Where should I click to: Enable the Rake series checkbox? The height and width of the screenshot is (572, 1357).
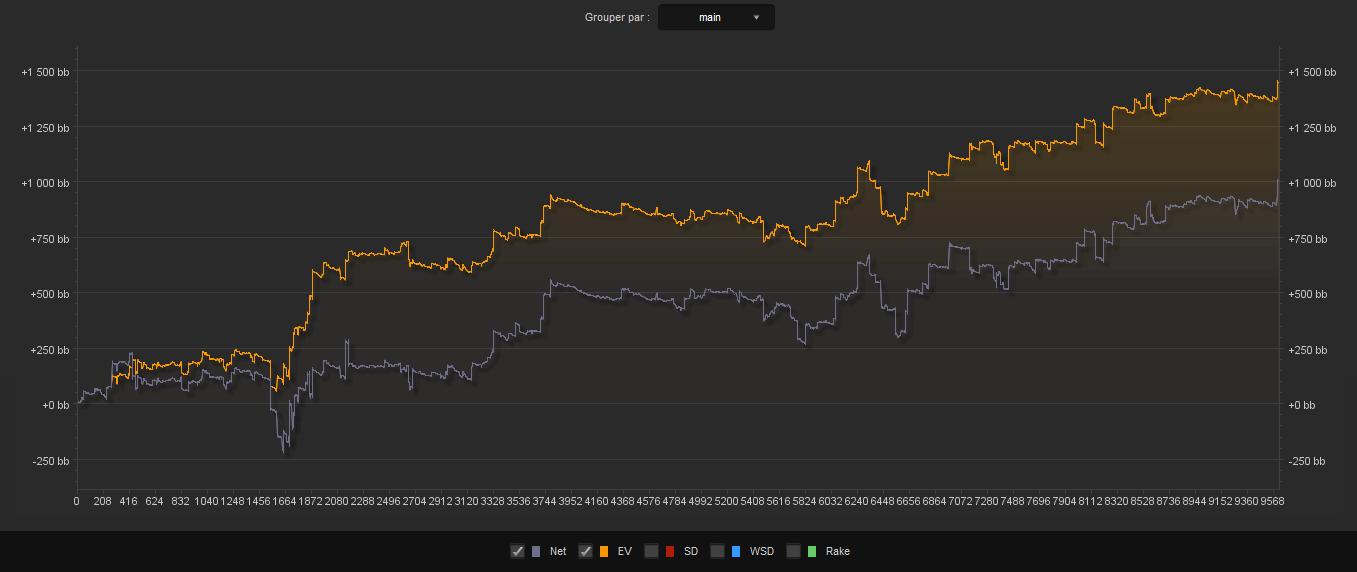click(793, 551)
